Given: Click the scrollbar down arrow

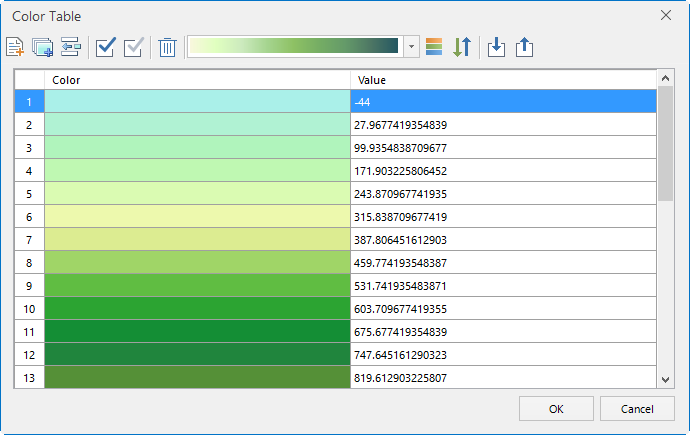Looking at the screenshot, I should (666, 380).
